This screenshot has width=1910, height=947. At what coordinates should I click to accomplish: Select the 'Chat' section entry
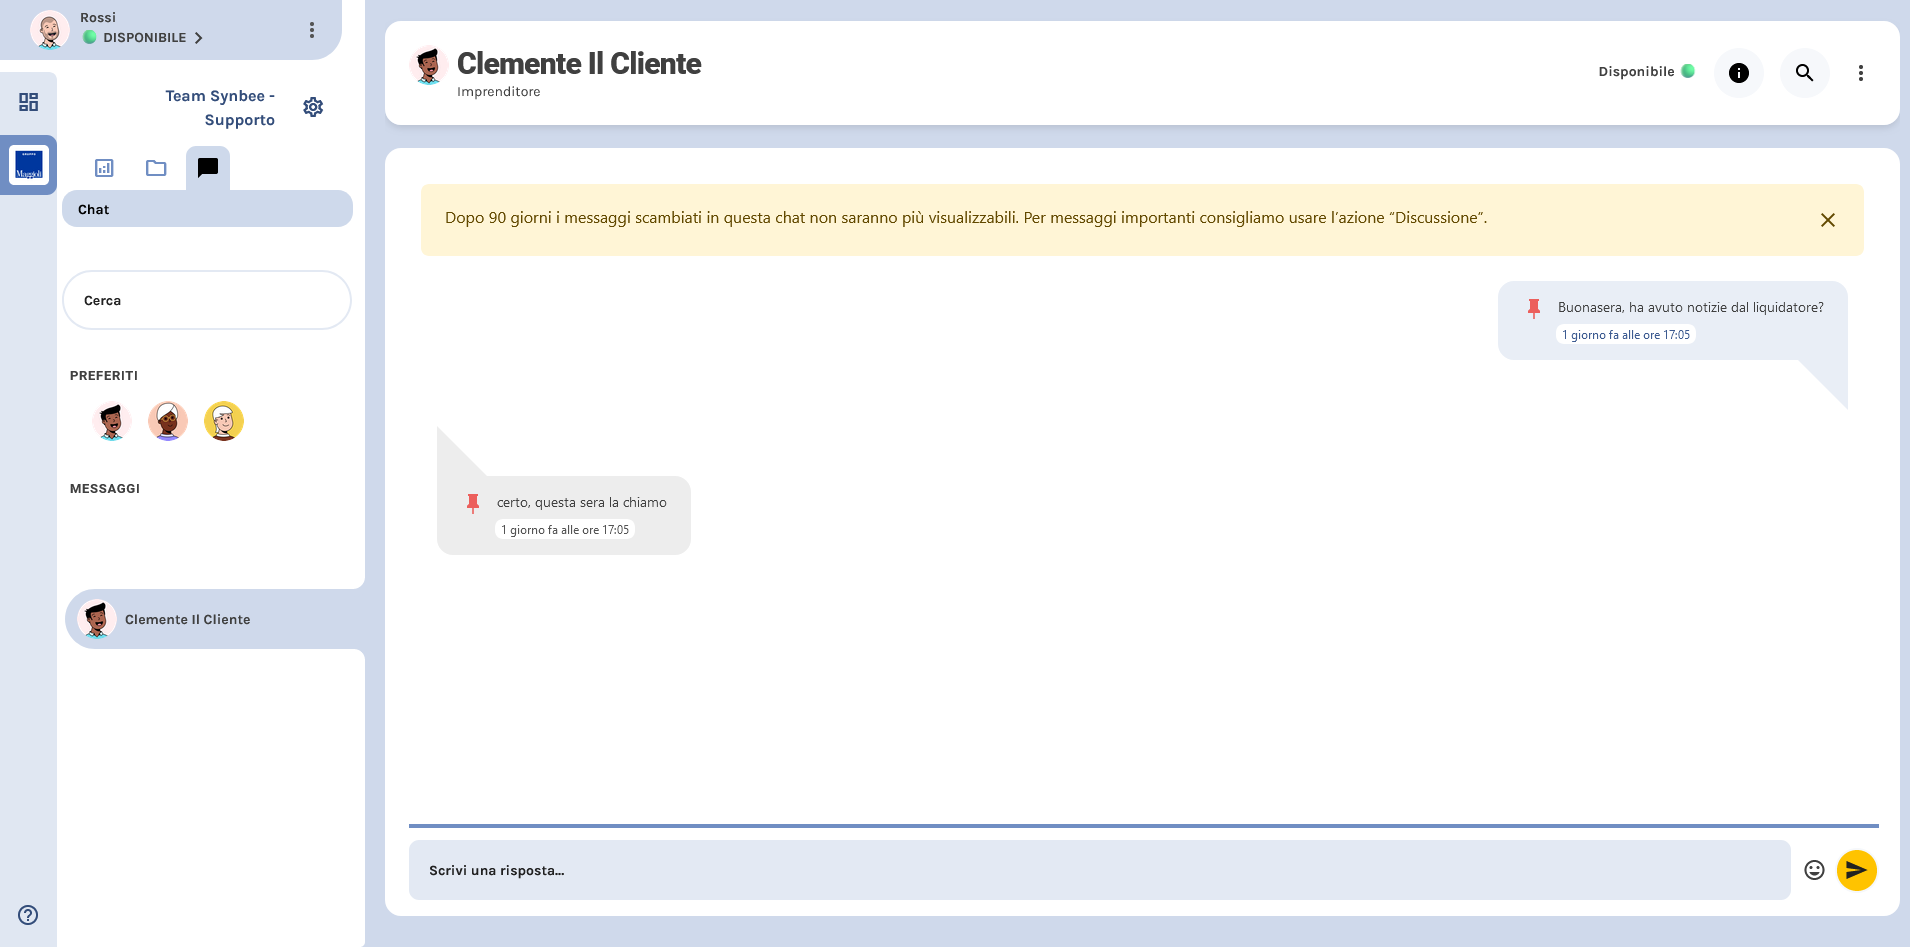click(x=94, y=208)
